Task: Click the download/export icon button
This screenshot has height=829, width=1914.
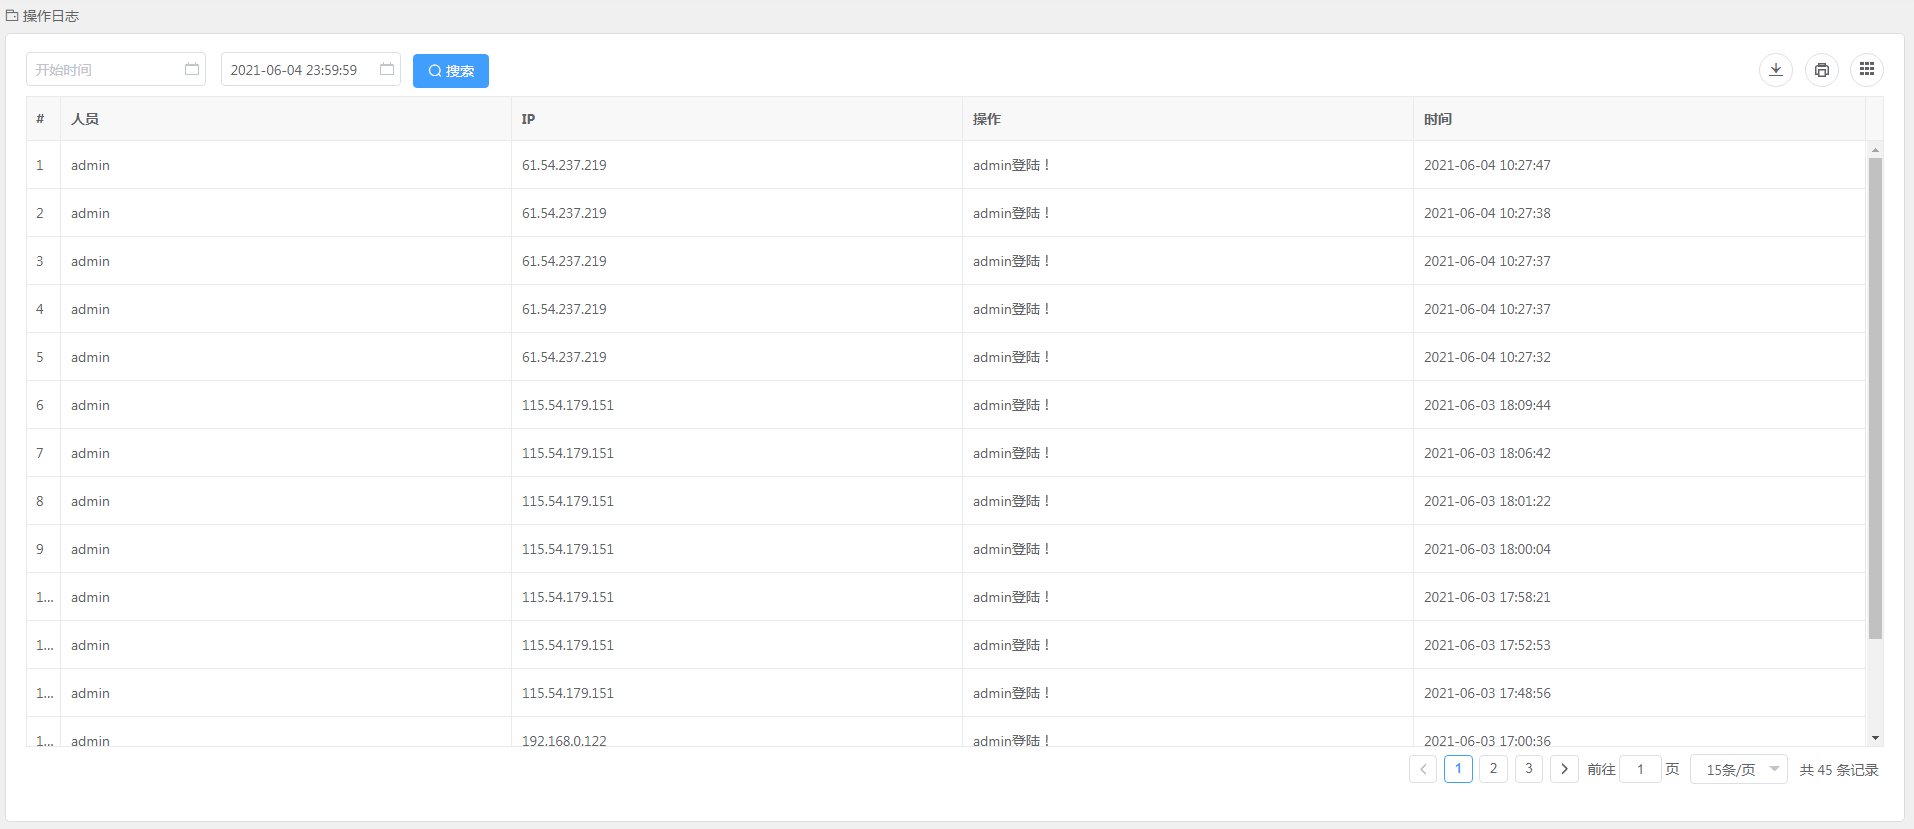Action: [1775, 70]
